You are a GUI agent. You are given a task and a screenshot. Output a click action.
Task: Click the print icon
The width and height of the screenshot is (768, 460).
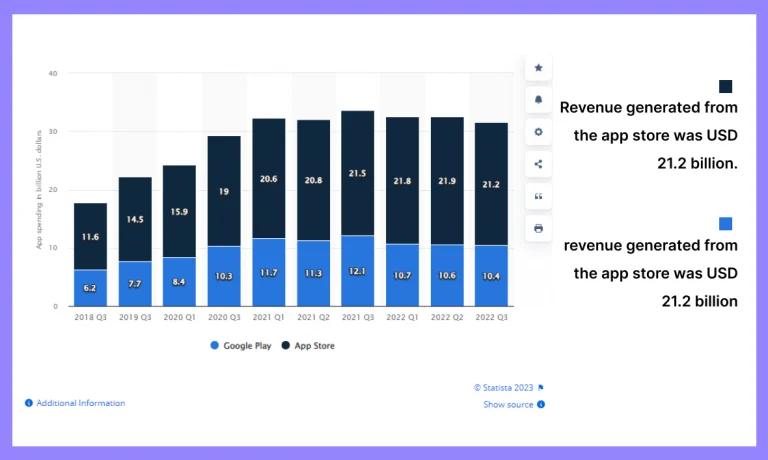coord(538,228)
